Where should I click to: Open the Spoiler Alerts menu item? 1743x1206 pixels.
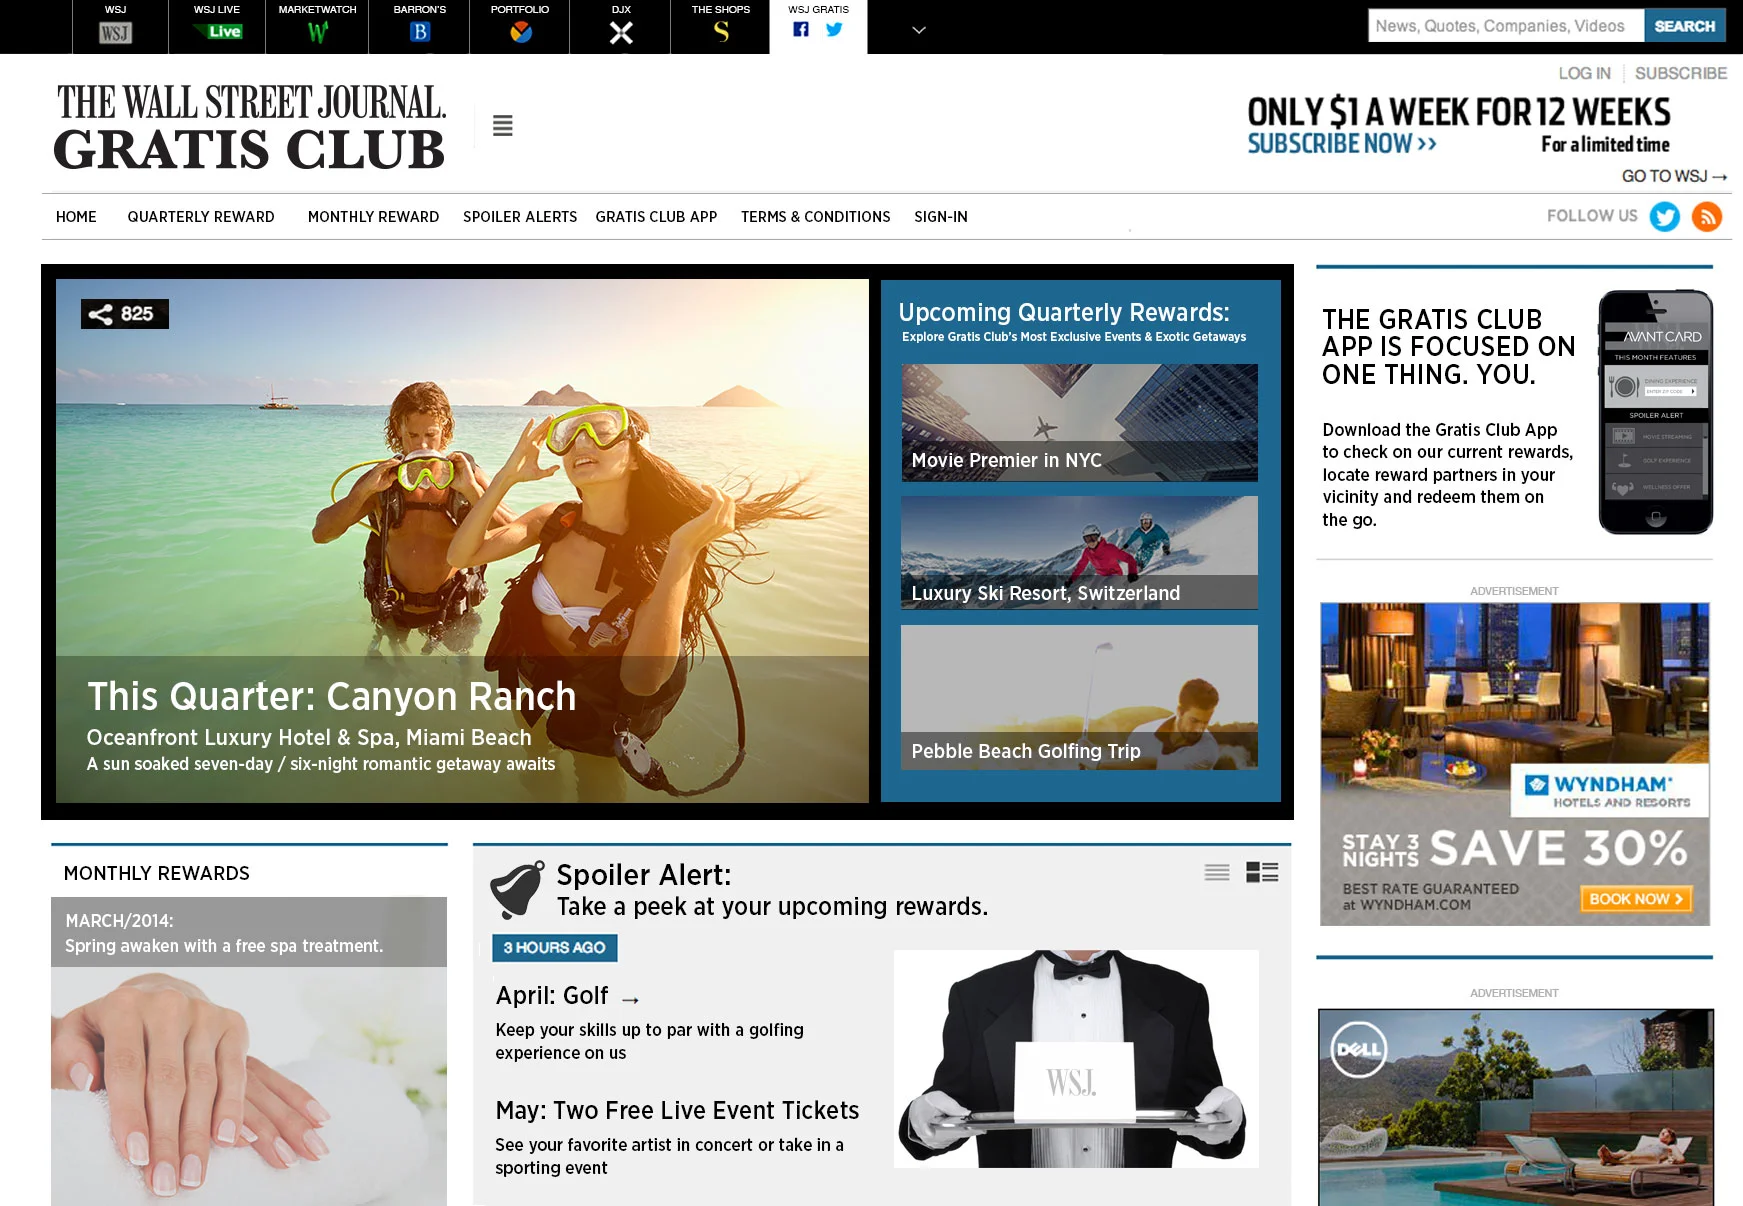pos(519,217)
